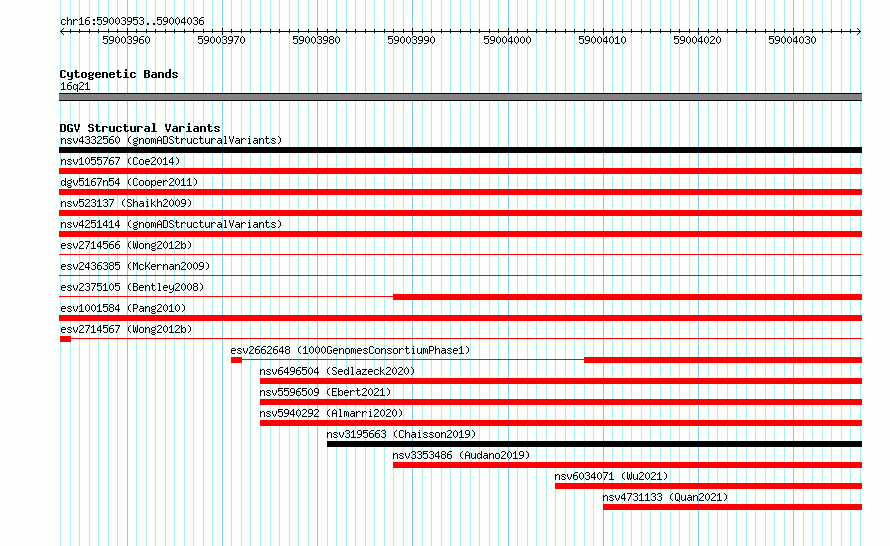Open variant esv2714566 (Wong2012b)
The height and width of the screenshot is (546, 890).
coord(126,245)
